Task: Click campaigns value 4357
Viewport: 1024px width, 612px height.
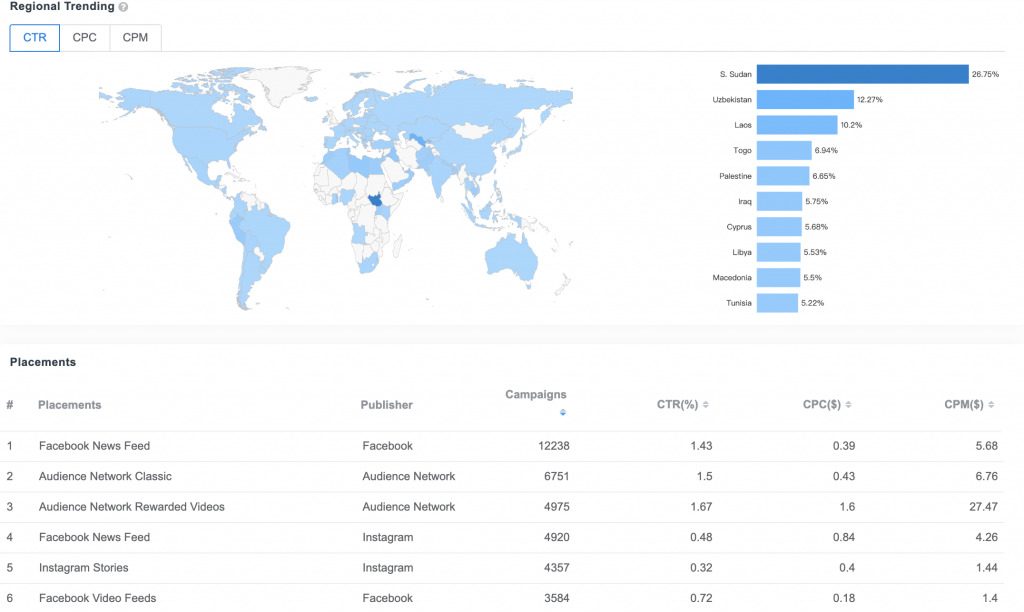Action: click(x=556, y=568)
